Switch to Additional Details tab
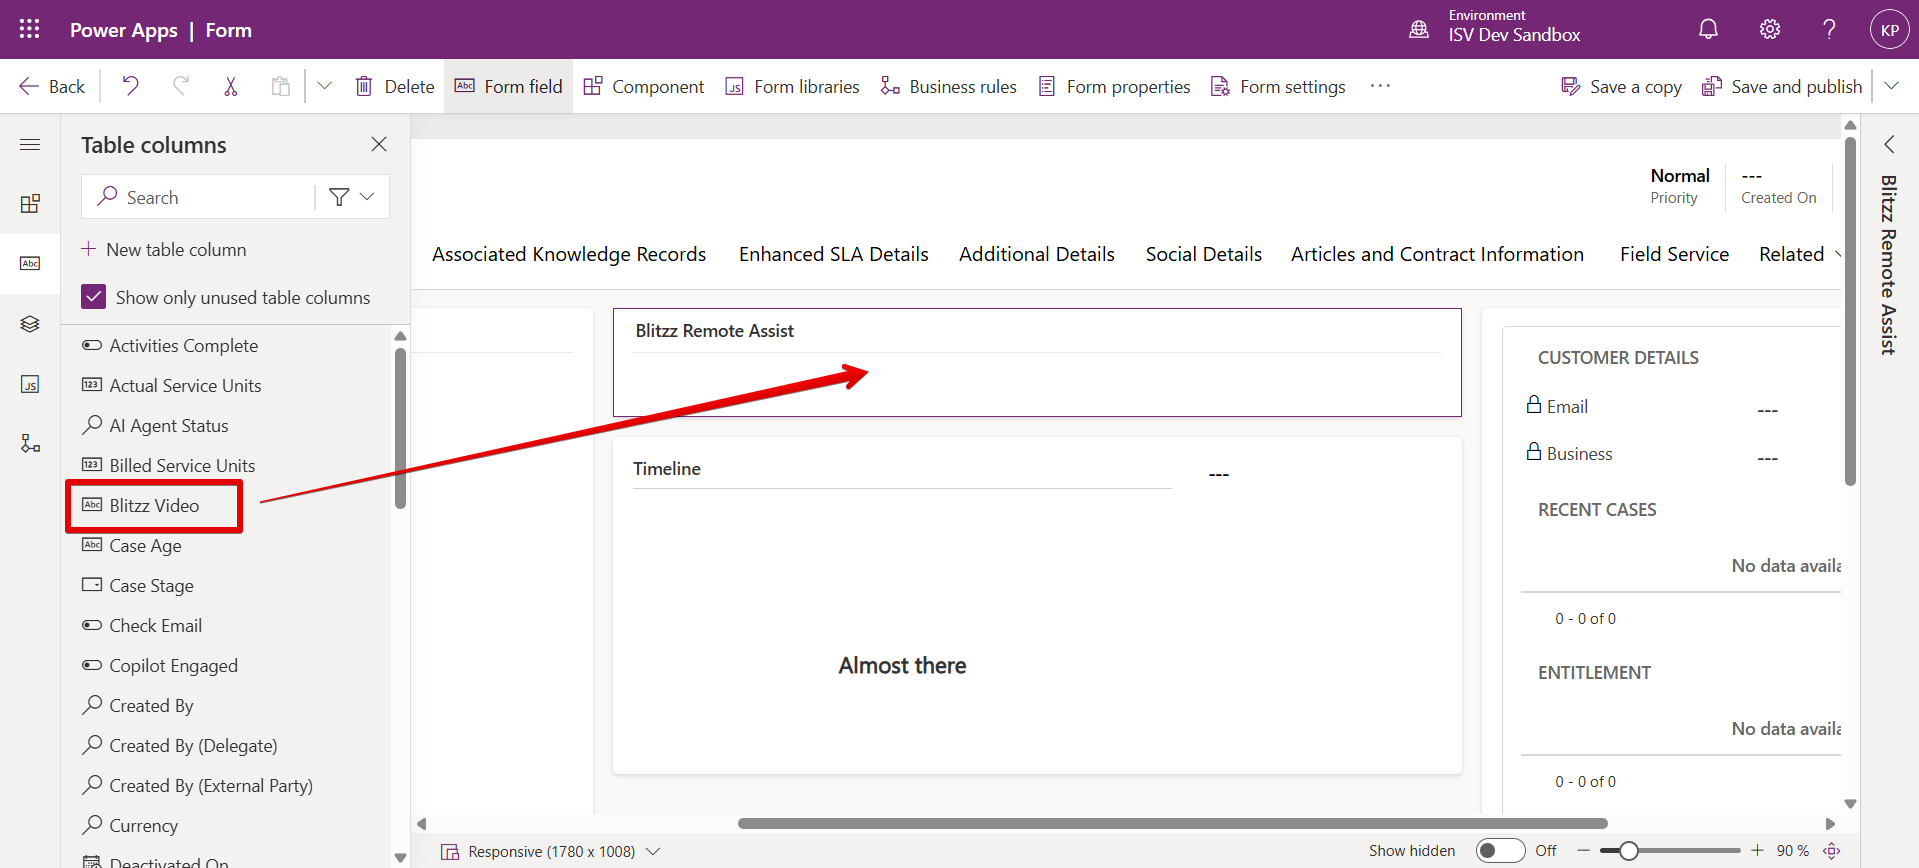This screenshot has width=1919, height=868. tap(1037, 254)
